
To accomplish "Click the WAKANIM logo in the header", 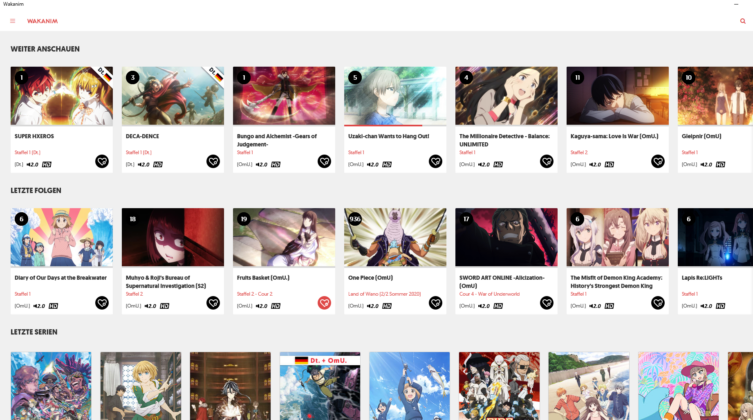I will pyautogui.click(x=42, y=21).
